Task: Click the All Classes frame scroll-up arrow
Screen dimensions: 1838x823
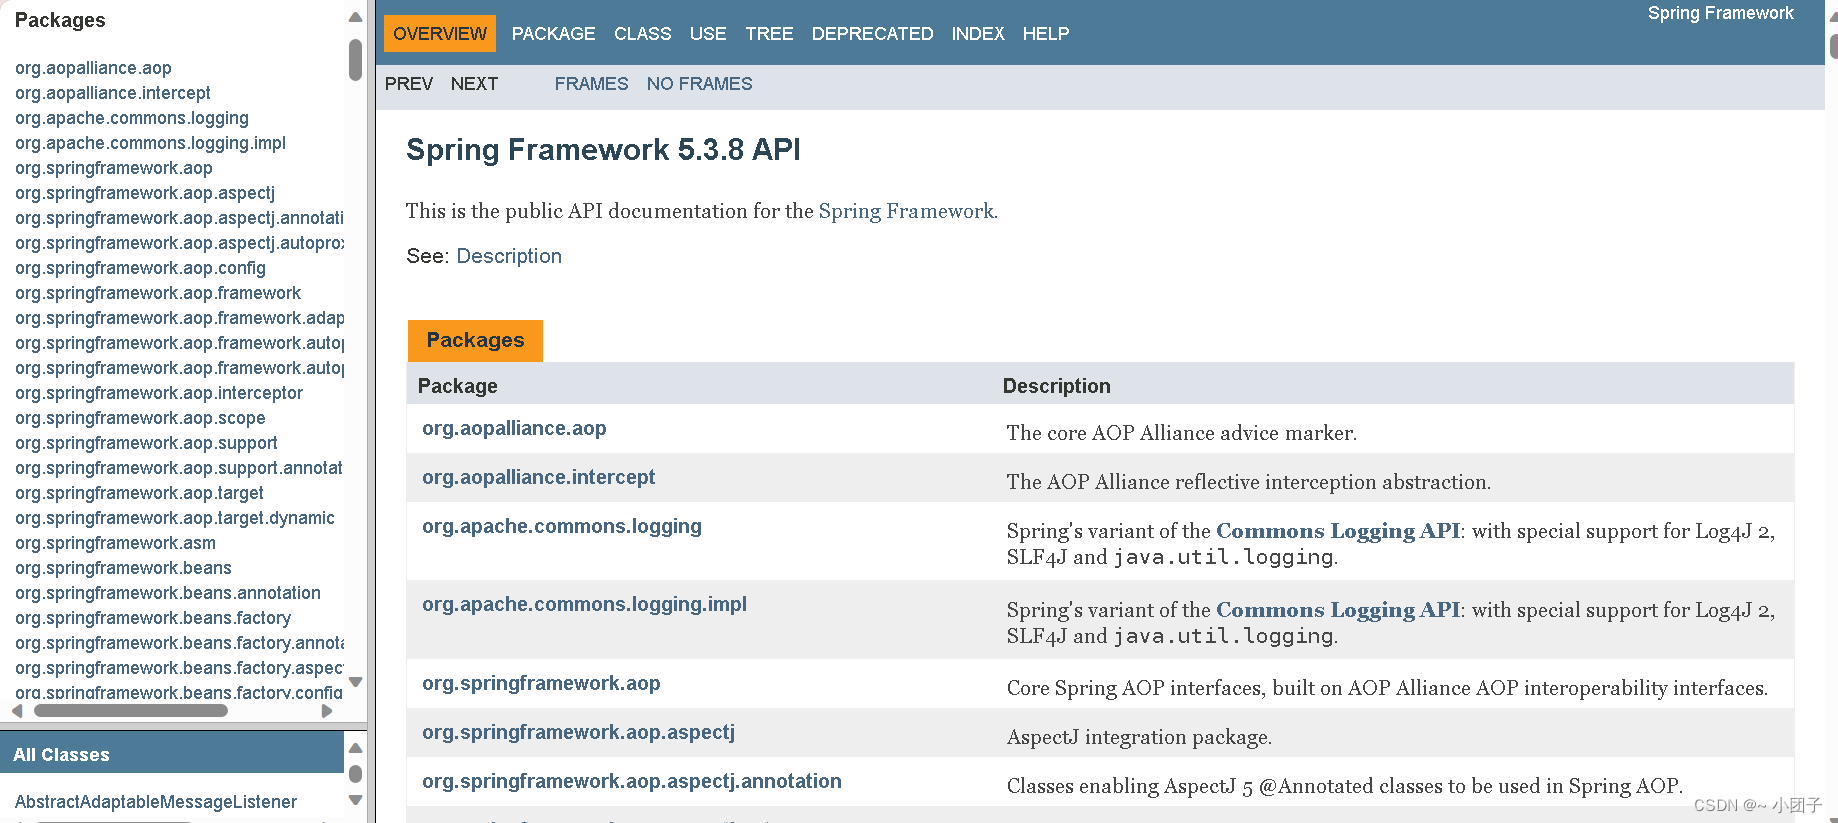Action: pos(355,748)
